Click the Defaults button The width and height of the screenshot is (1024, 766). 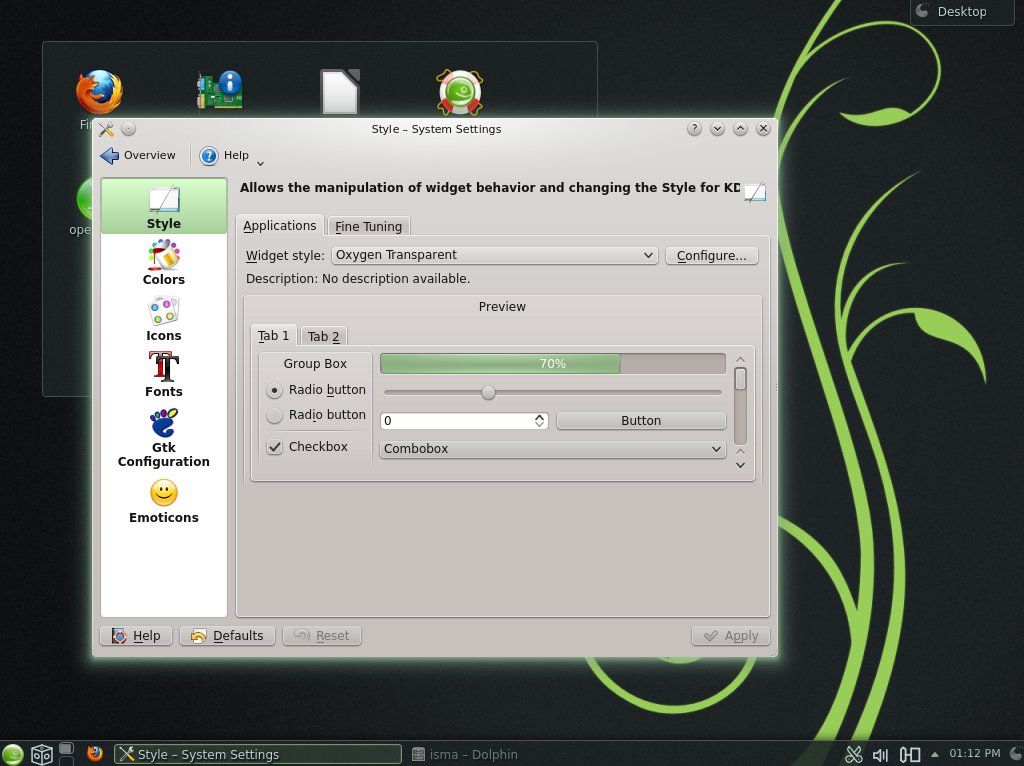tap(227, 635)
